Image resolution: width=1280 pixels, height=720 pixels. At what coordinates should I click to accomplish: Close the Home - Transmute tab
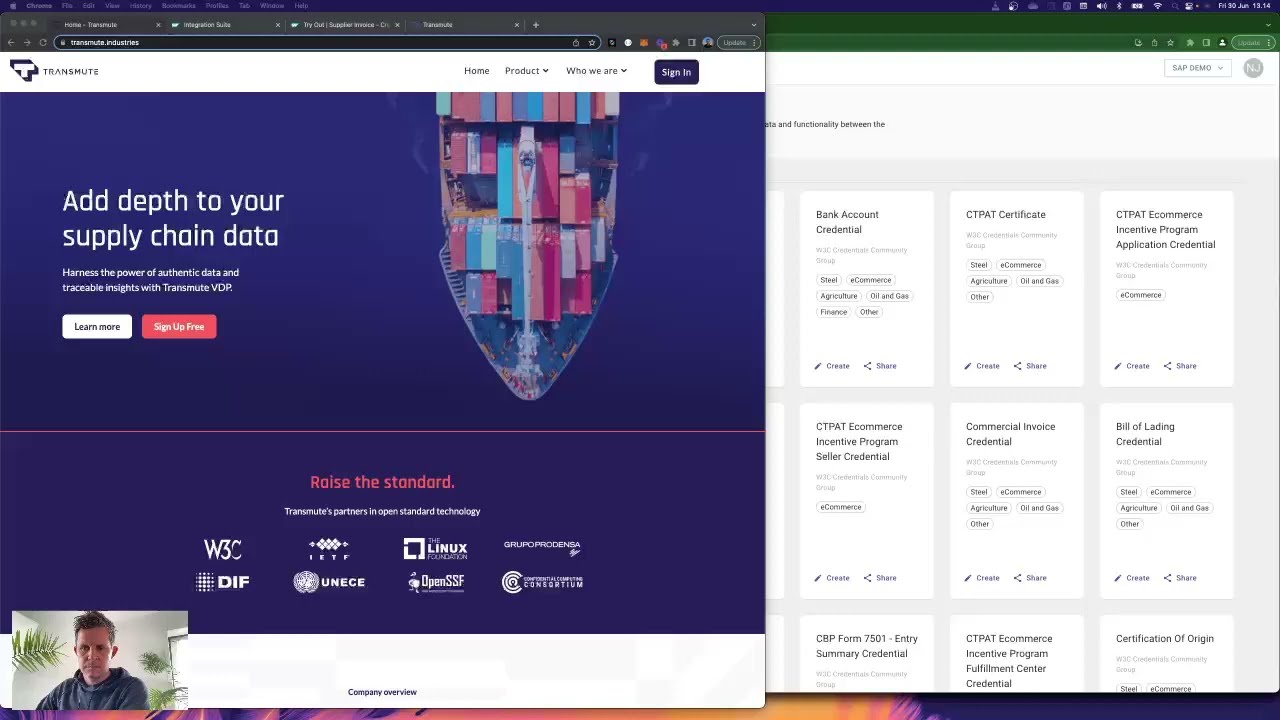pyautogui.click(x=158, y=24)
